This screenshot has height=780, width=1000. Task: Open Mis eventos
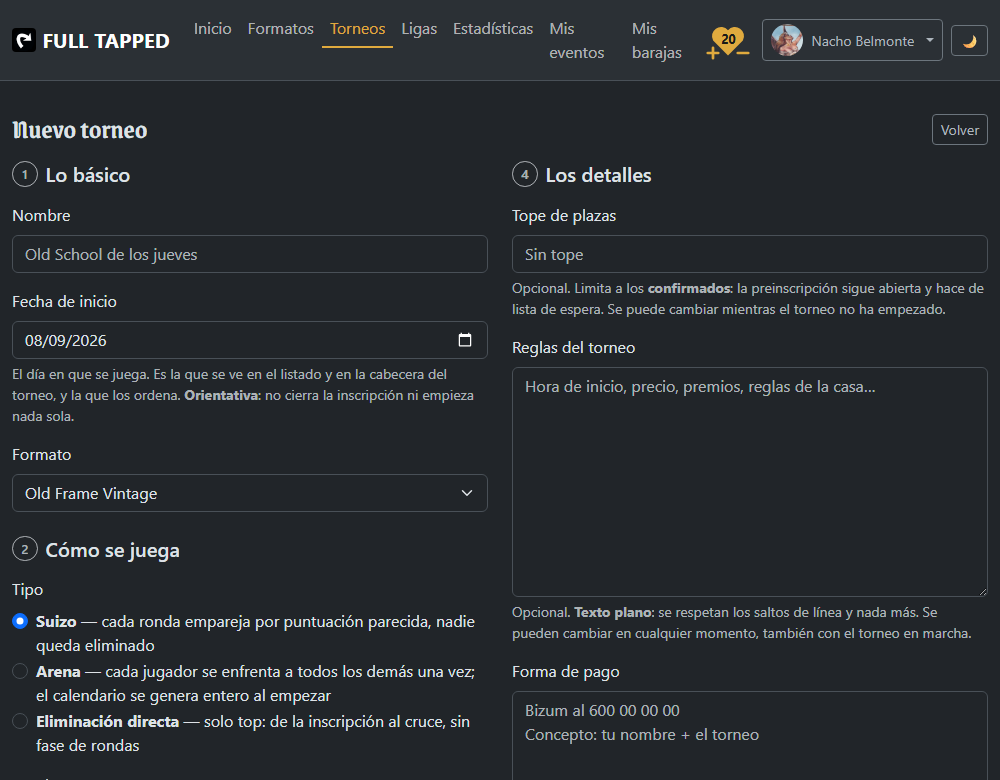click(577, 40)
